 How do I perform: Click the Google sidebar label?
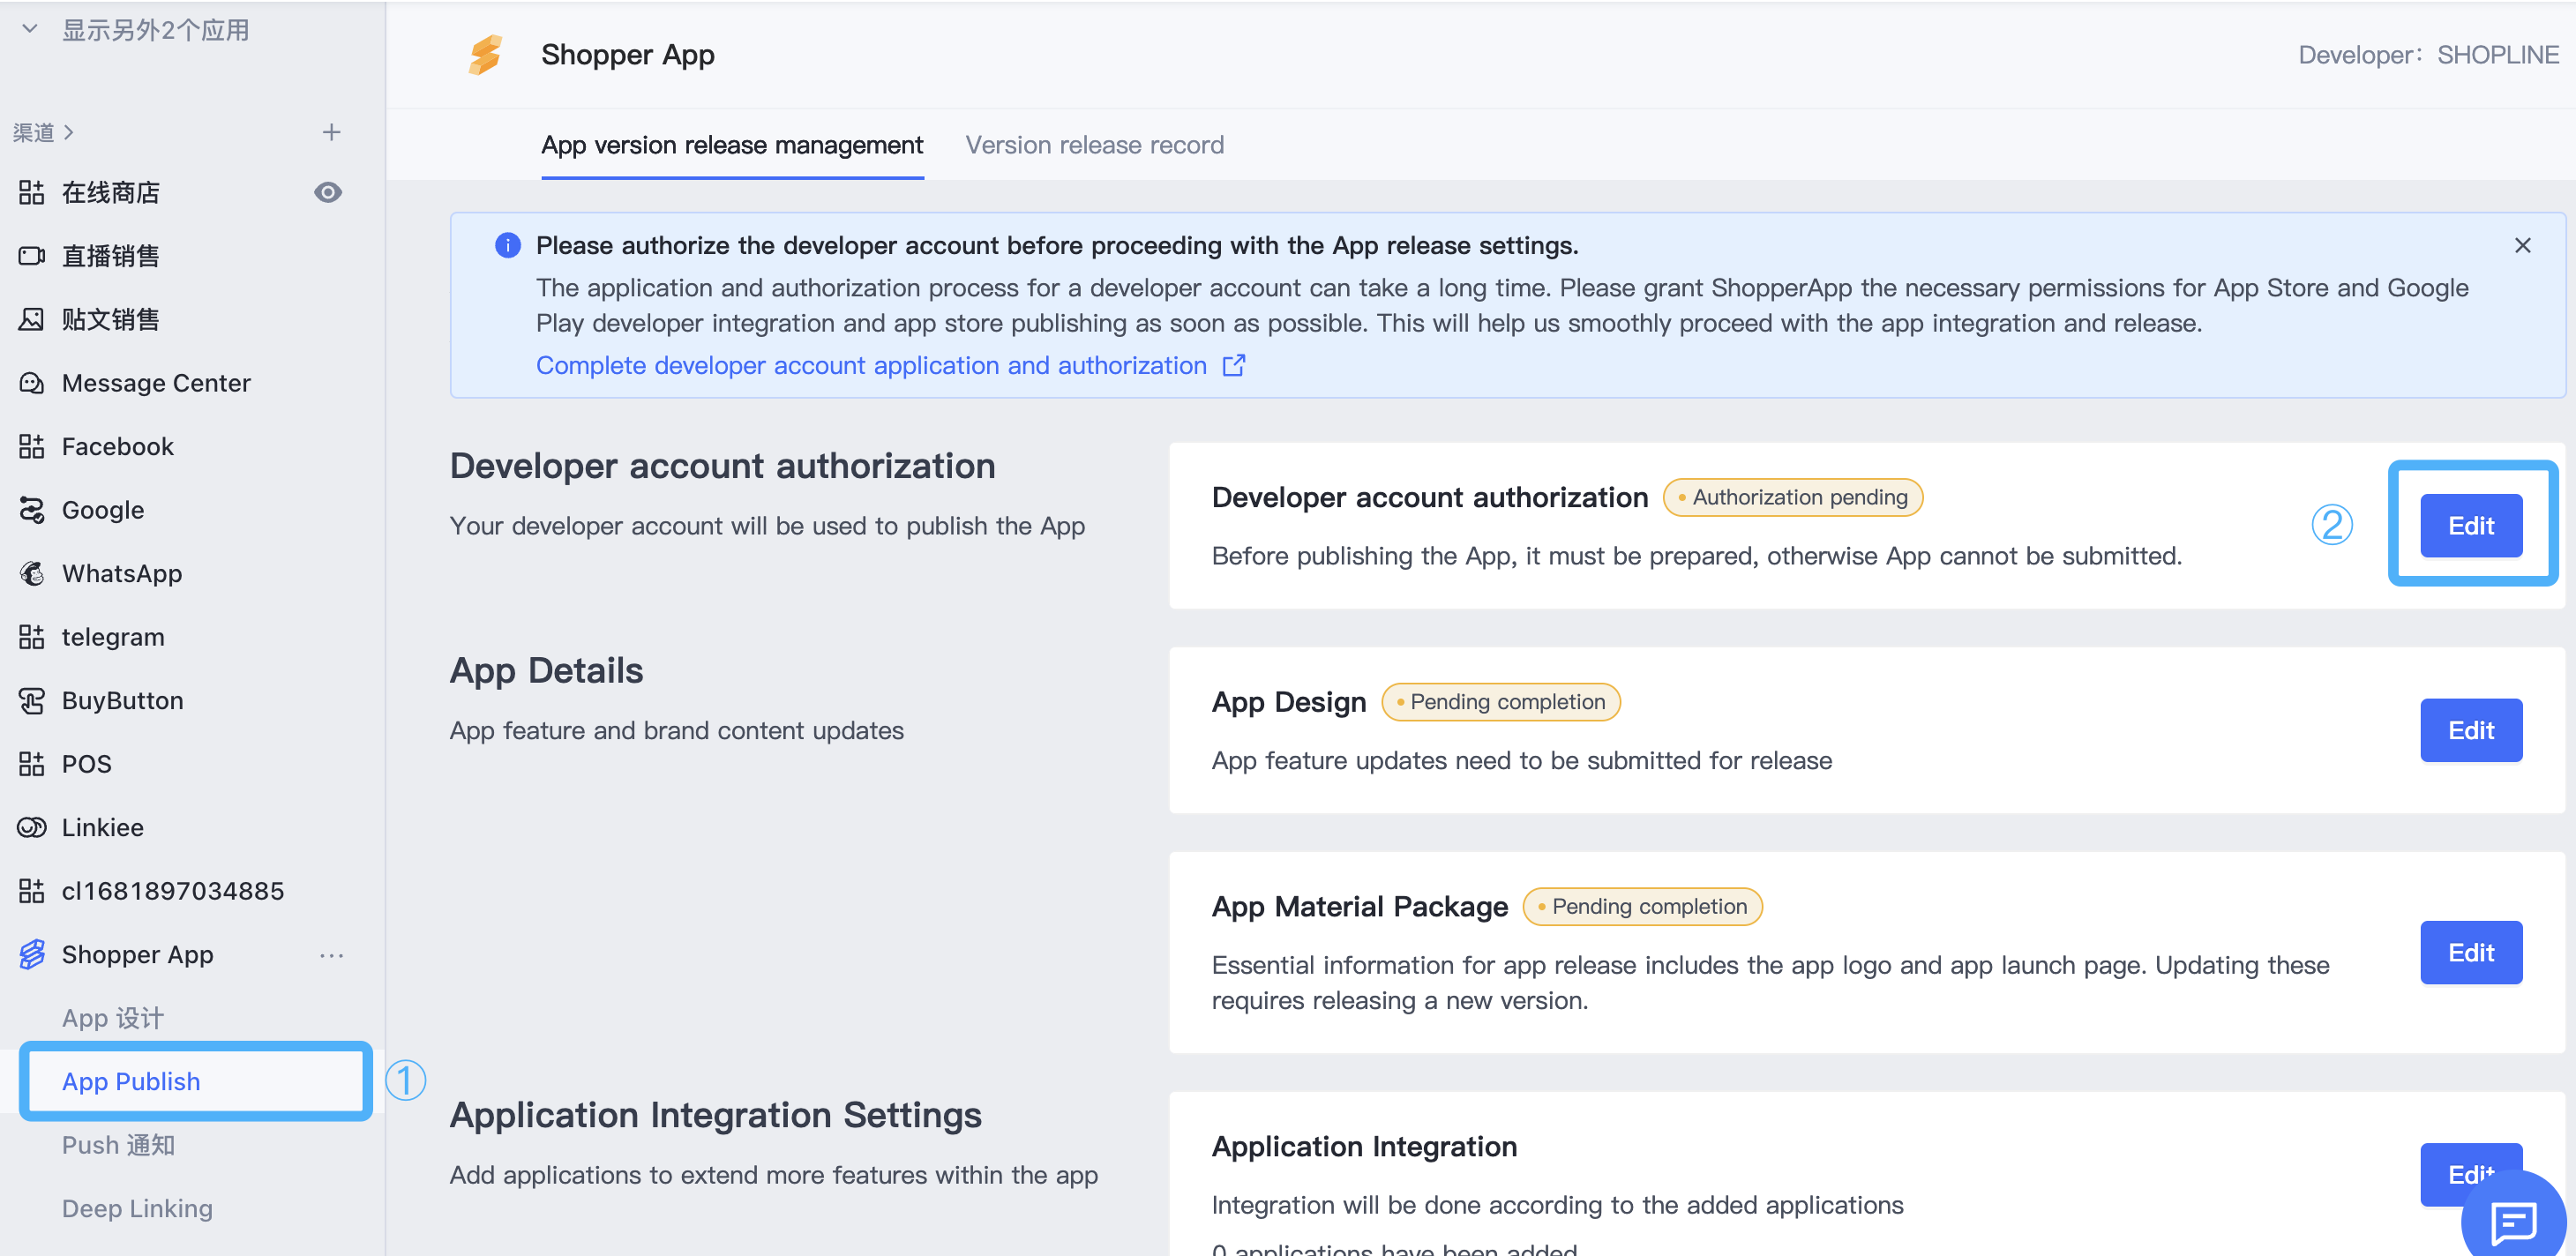pyautogui.click(x=103, y=510)
